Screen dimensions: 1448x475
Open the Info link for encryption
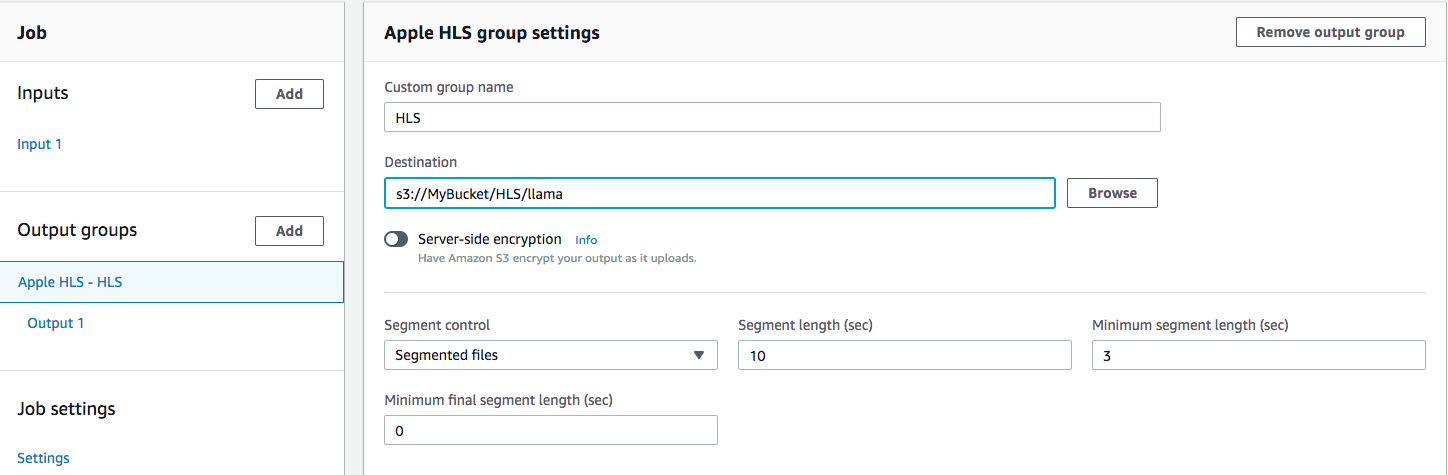586,240
